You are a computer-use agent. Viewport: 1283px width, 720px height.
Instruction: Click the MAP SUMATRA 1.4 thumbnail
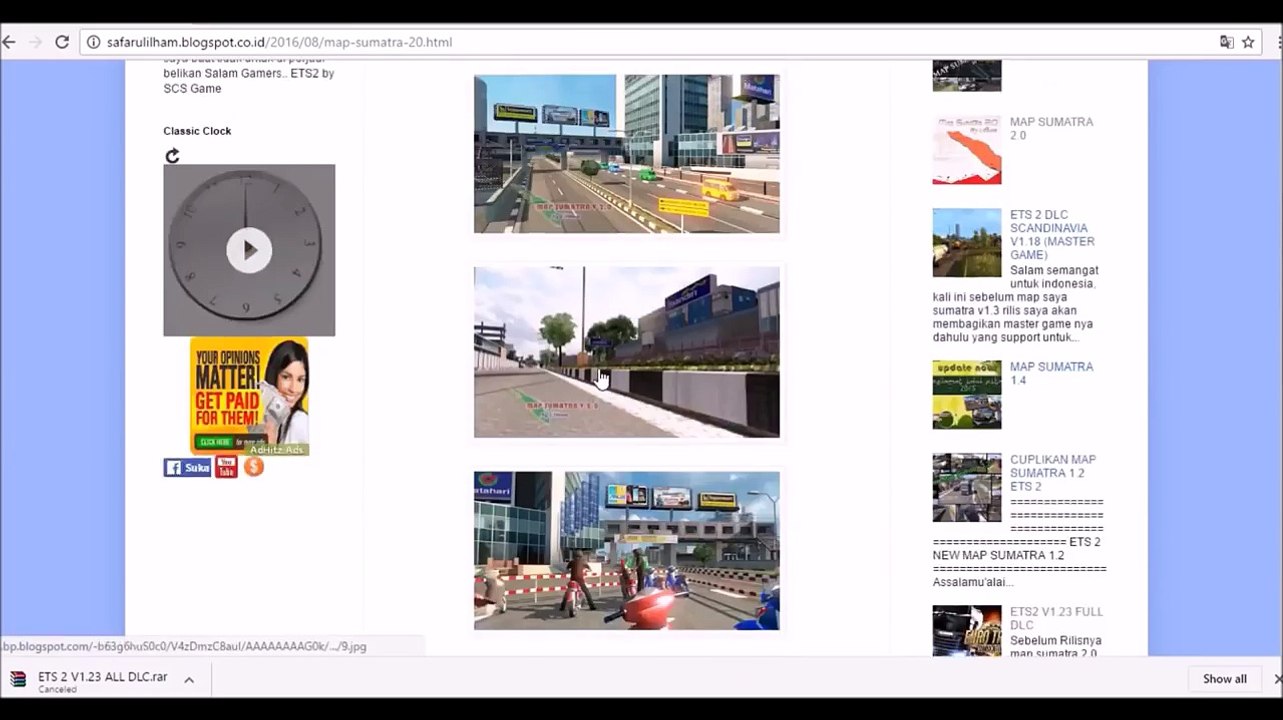click(x=967, y=395)
